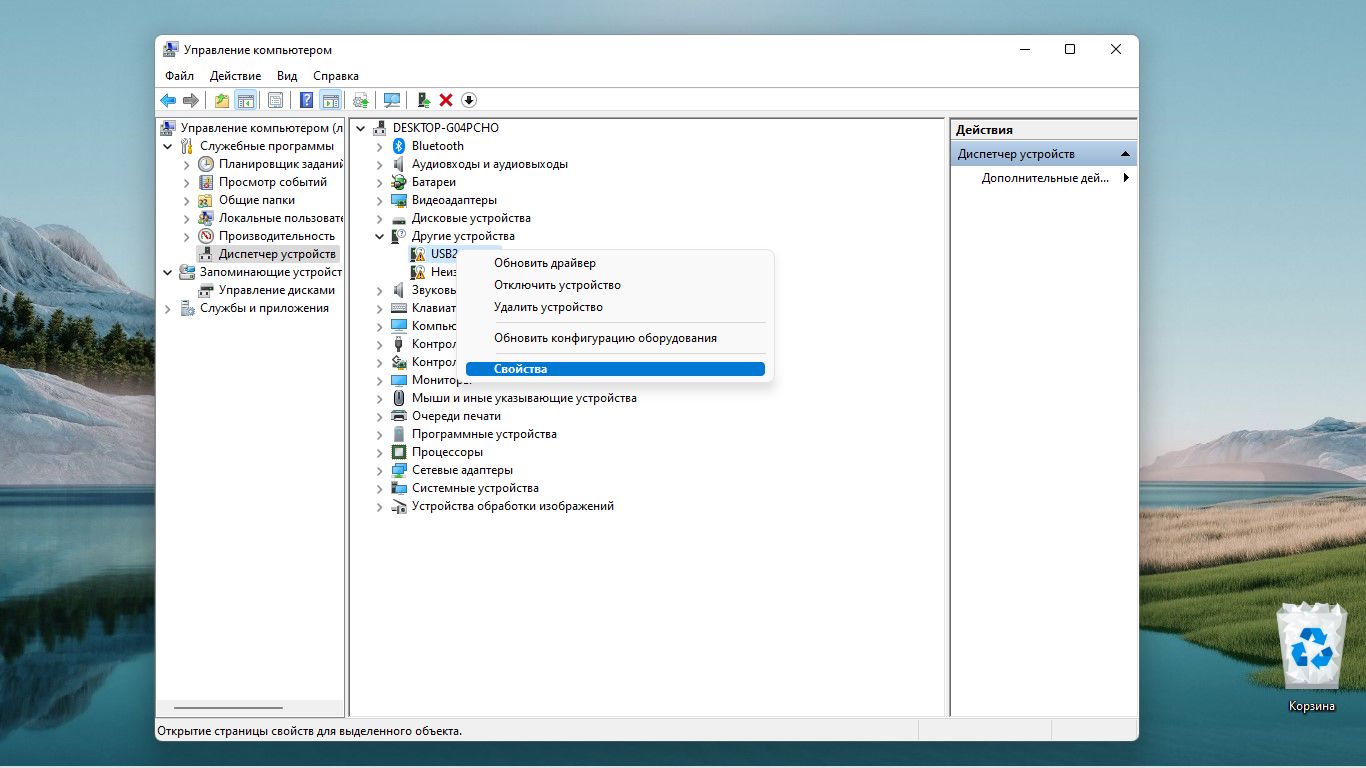Click the scan for hardware changes monitor icon
The width and height of the screenshot is (1366, 768).
(x=392, y=100)
